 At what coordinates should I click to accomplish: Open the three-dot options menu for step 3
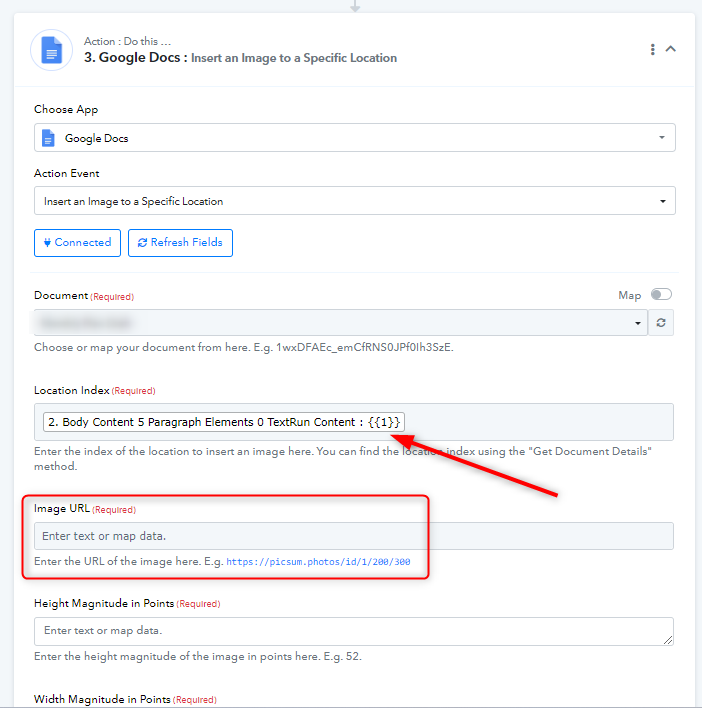652,49
